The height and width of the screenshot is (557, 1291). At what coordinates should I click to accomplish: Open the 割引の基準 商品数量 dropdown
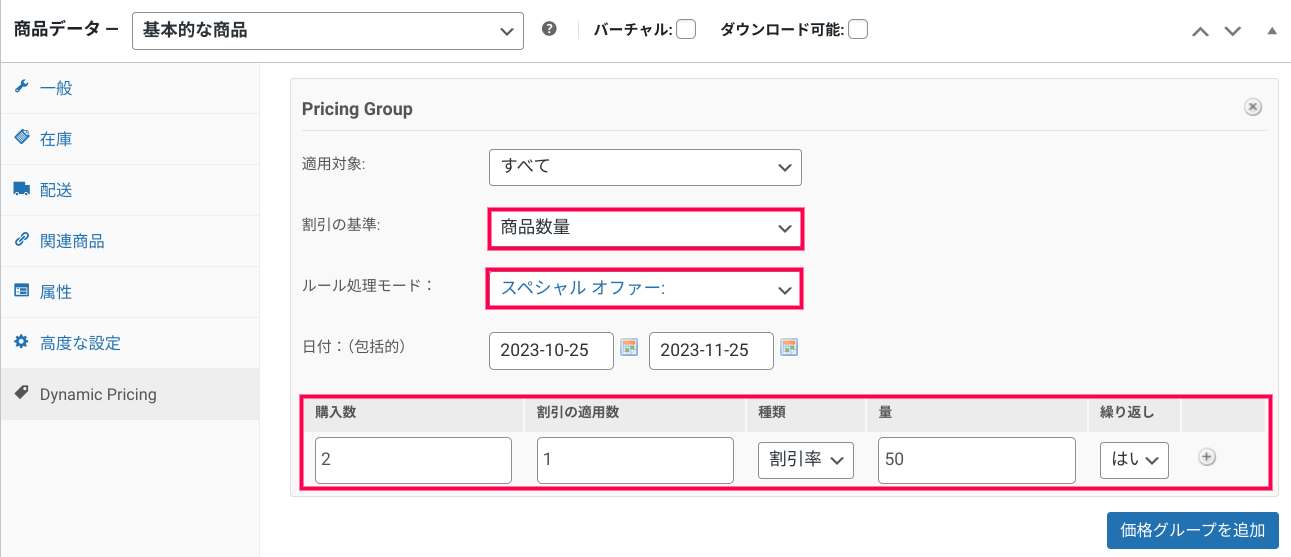[645, 228]
